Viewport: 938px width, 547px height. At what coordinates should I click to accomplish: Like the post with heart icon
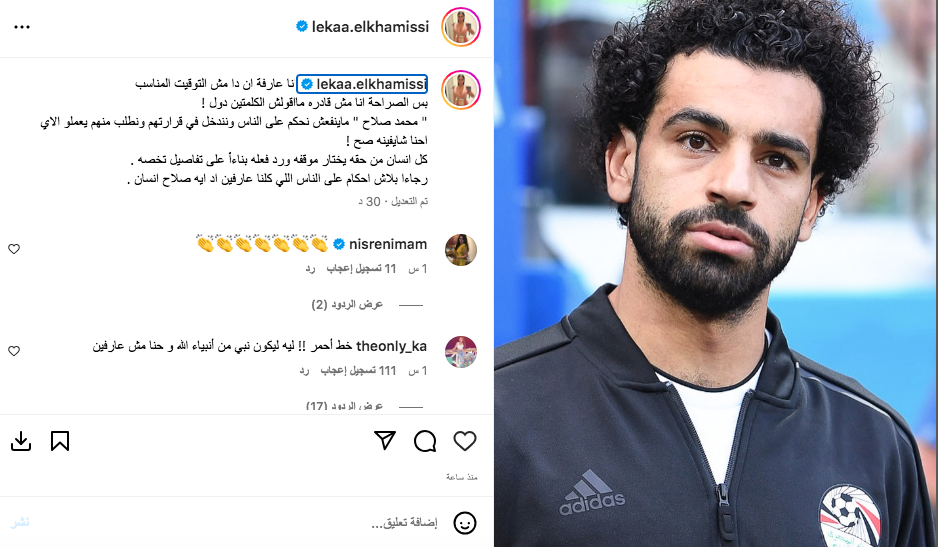[x=465, y=441]
